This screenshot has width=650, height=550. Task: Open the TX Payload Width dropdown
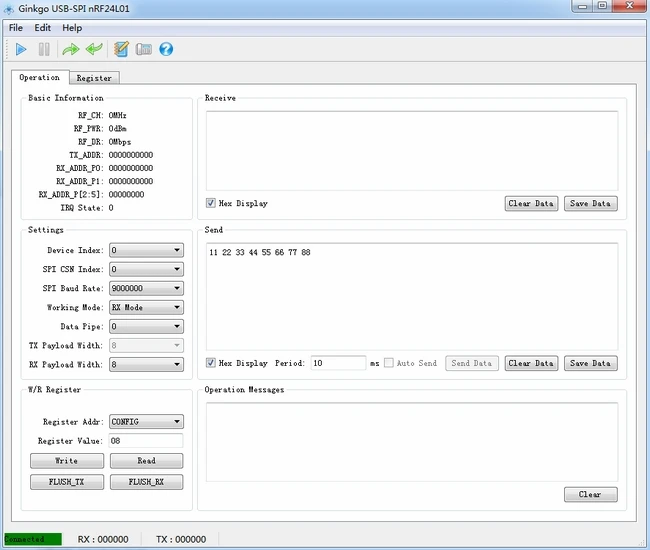point(146,346)
